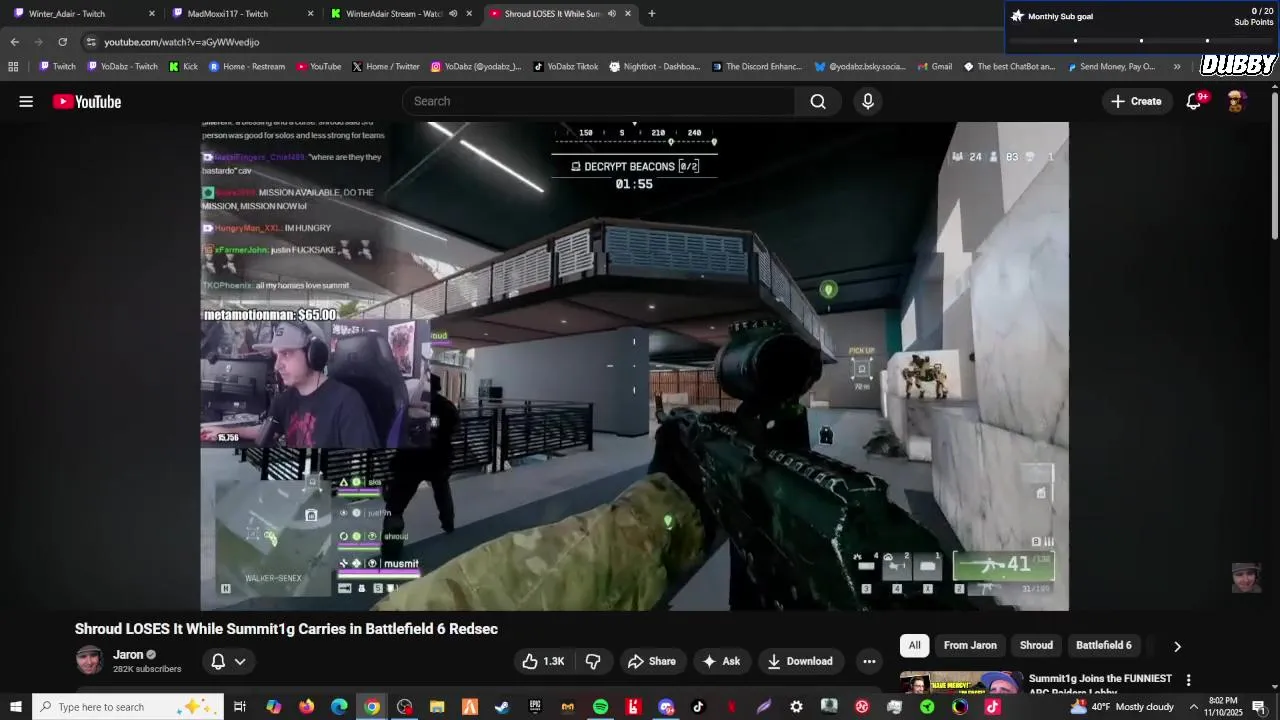This screenshot has width=1280, height=720.
Task: Open the Gmail bookmark
Action: (934, 67)
